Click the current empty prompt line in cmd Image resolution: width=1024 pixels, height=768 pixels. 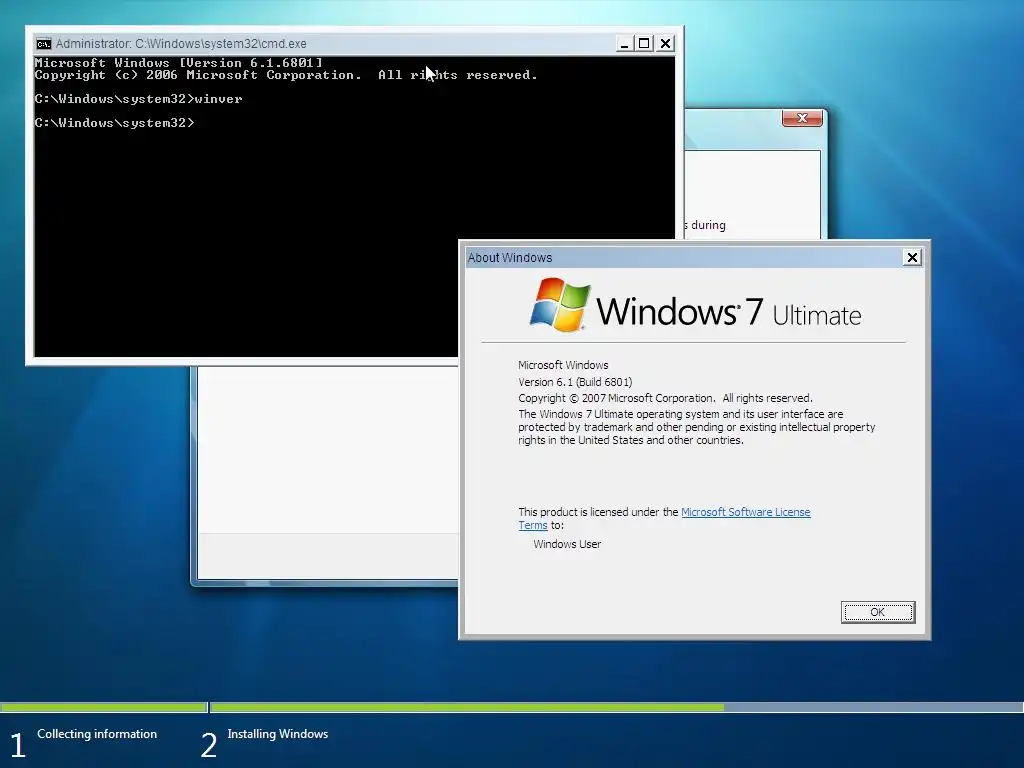(x=114, y=123)
